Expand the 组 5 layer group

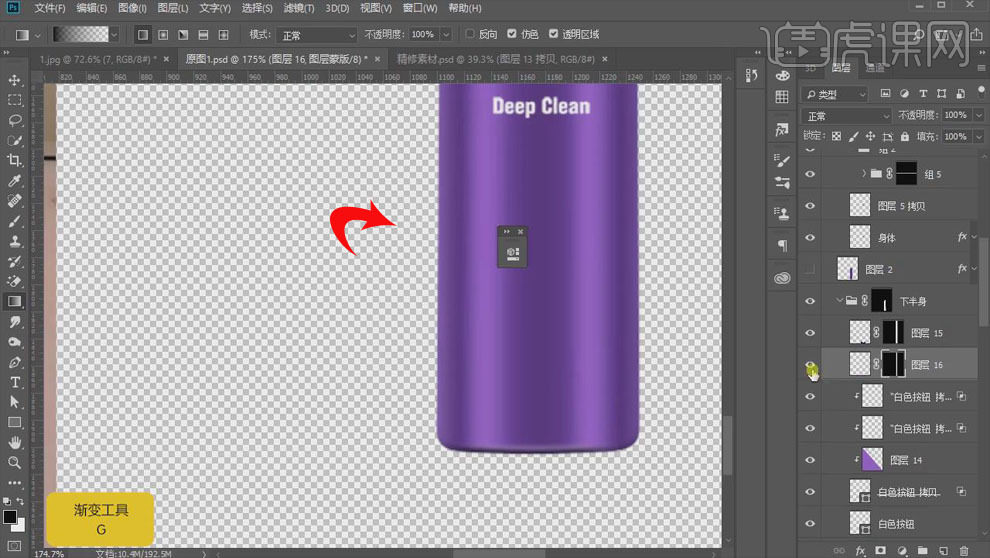863,174
